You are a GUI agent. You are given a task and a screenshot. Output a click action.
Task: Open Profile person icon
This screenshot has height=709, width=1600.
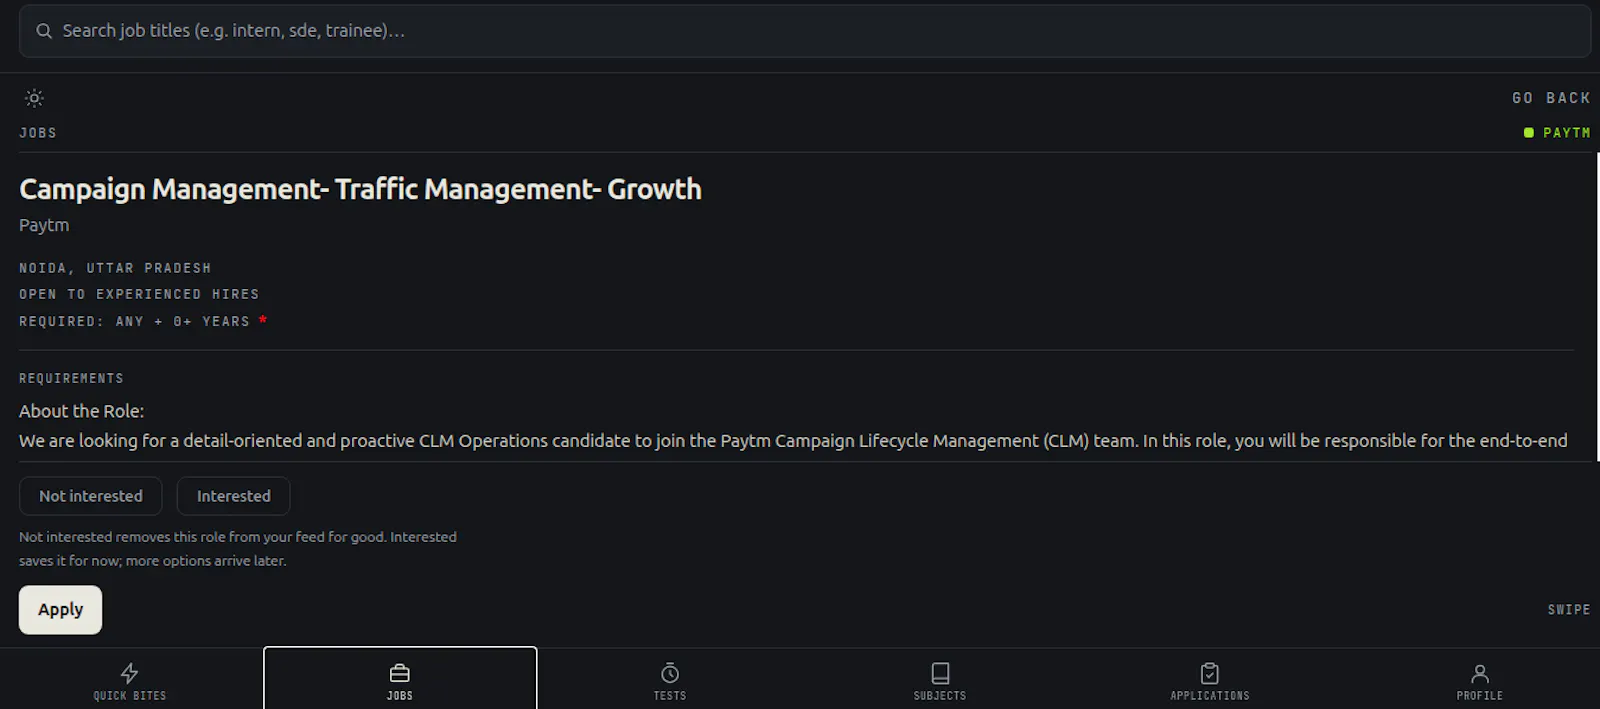(x=1480, y=673)
